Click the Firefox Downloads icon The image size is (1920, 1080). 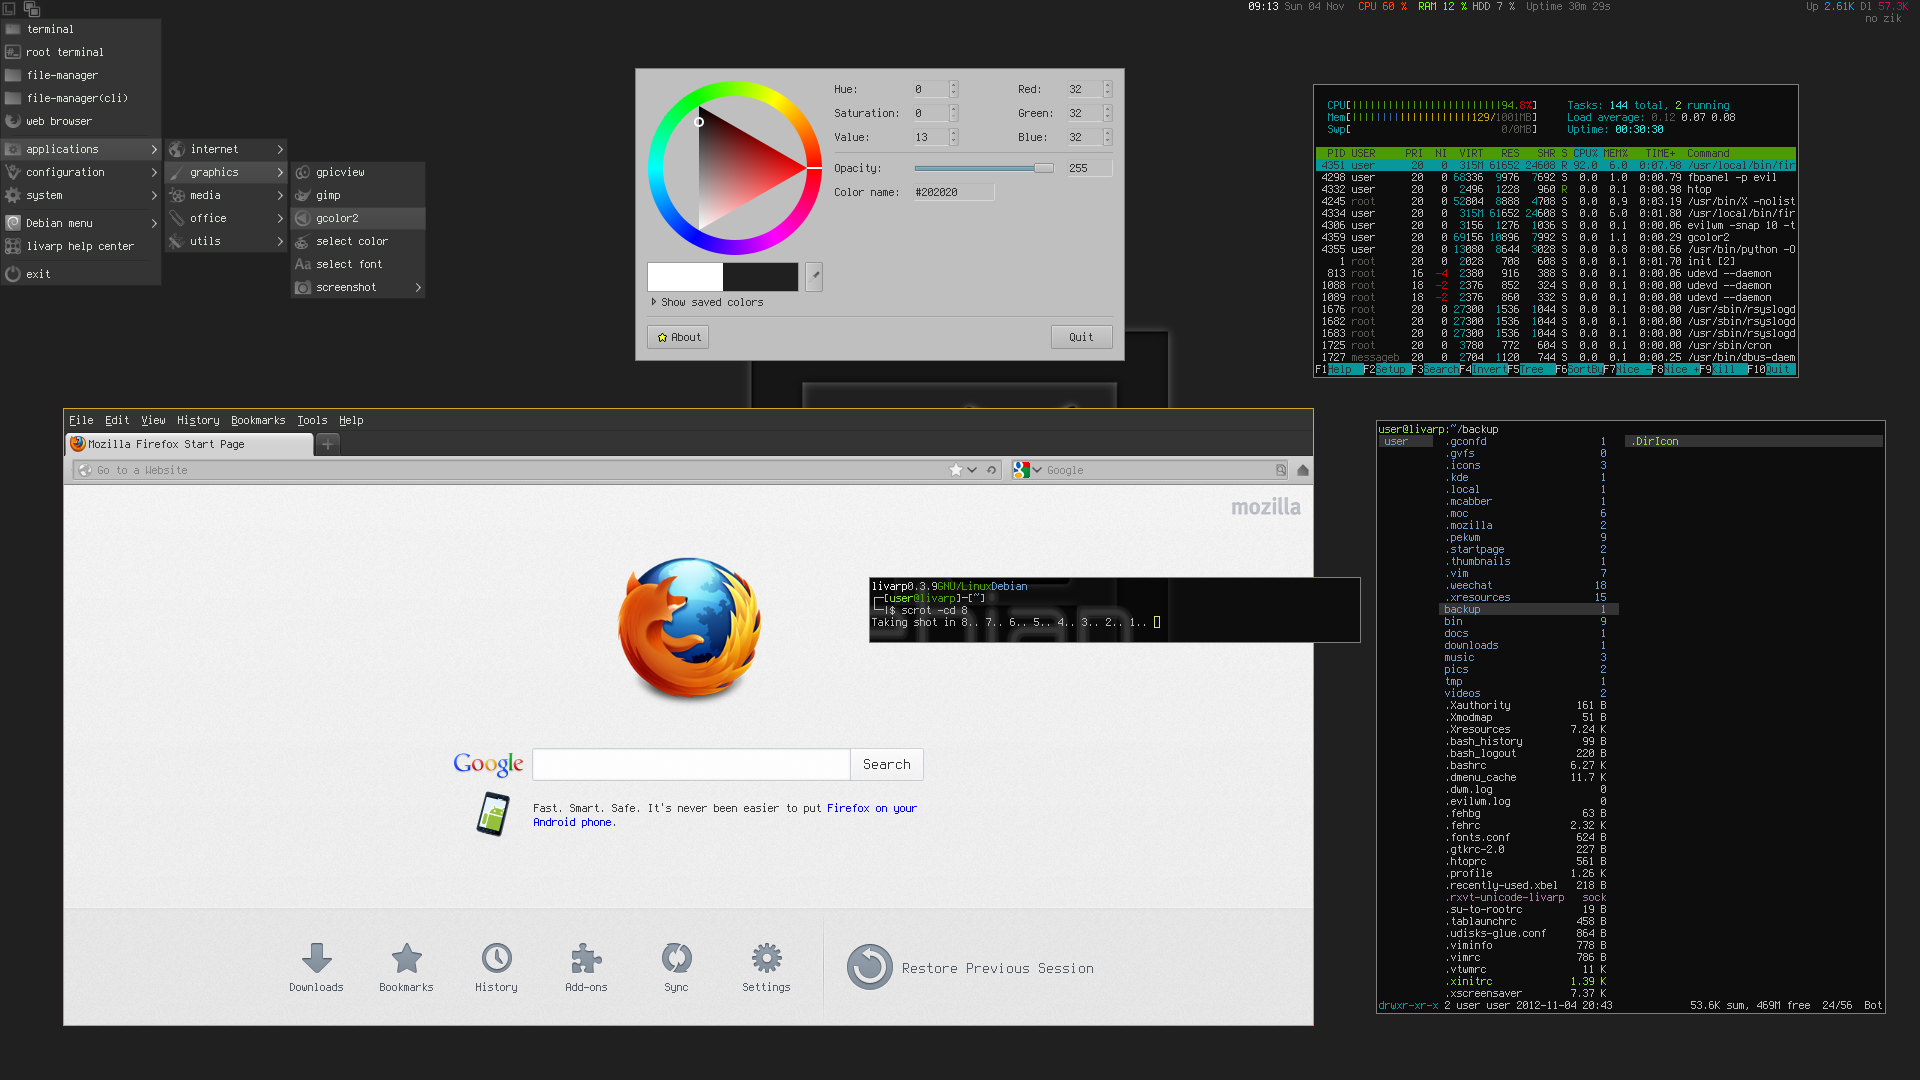(x=316, y=958)
